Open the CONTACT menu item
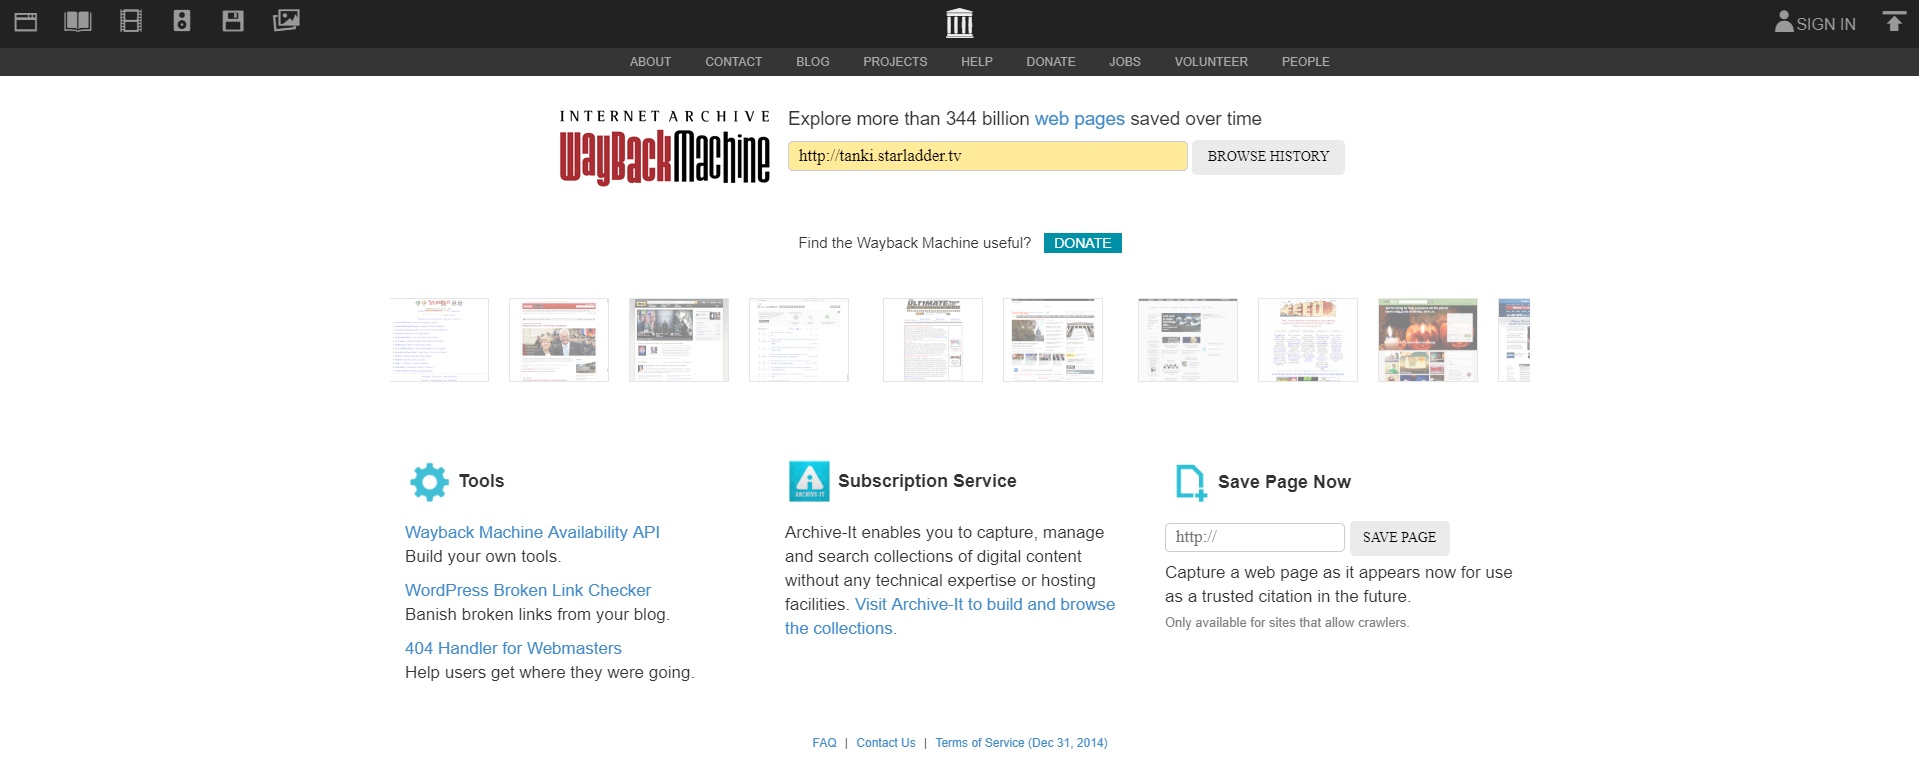1919x770 pixels. coord(733,62)
